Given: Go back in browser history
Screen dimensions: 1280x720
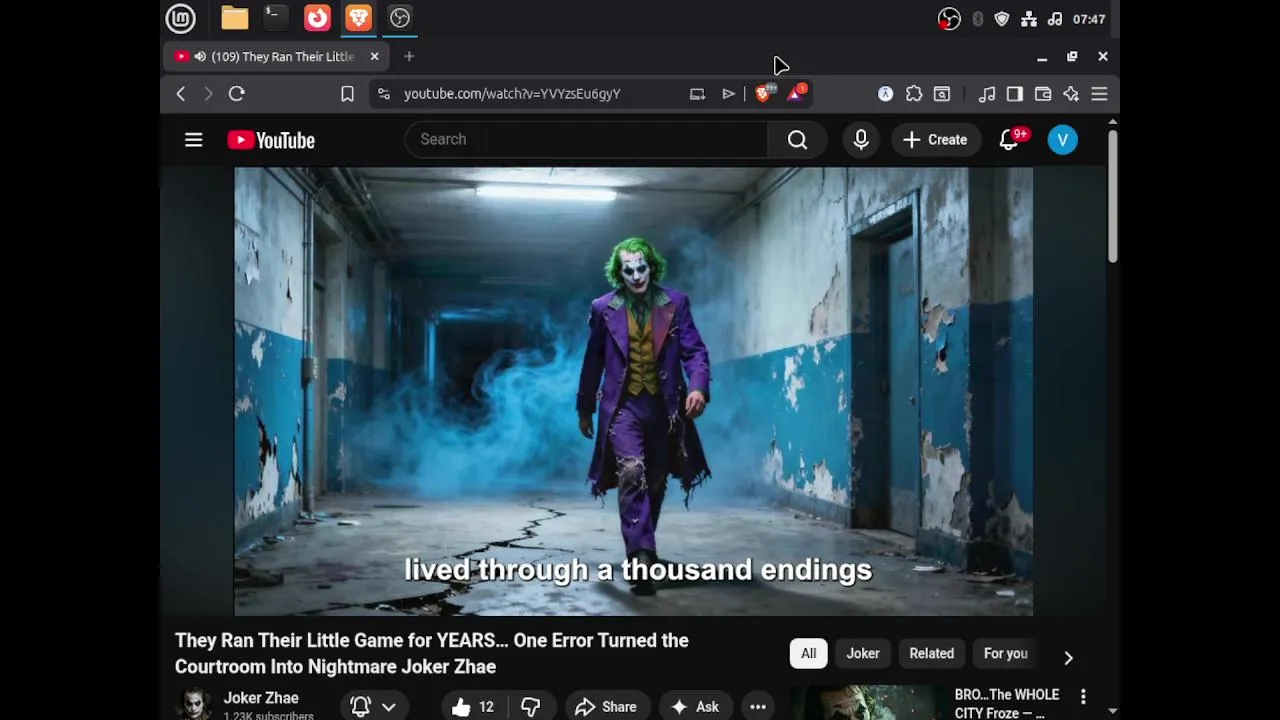Looking at the screenshot, I should click(181, 94).
